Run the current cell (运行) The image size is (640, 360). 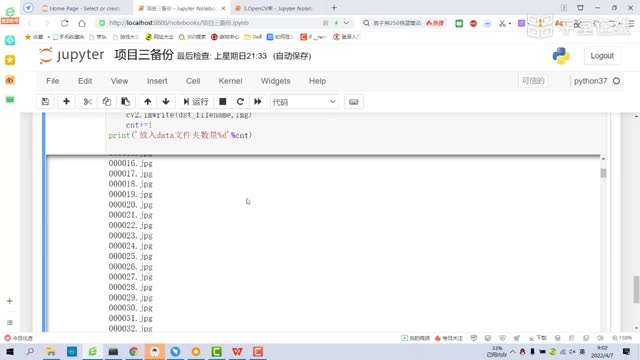coord(196,102)
